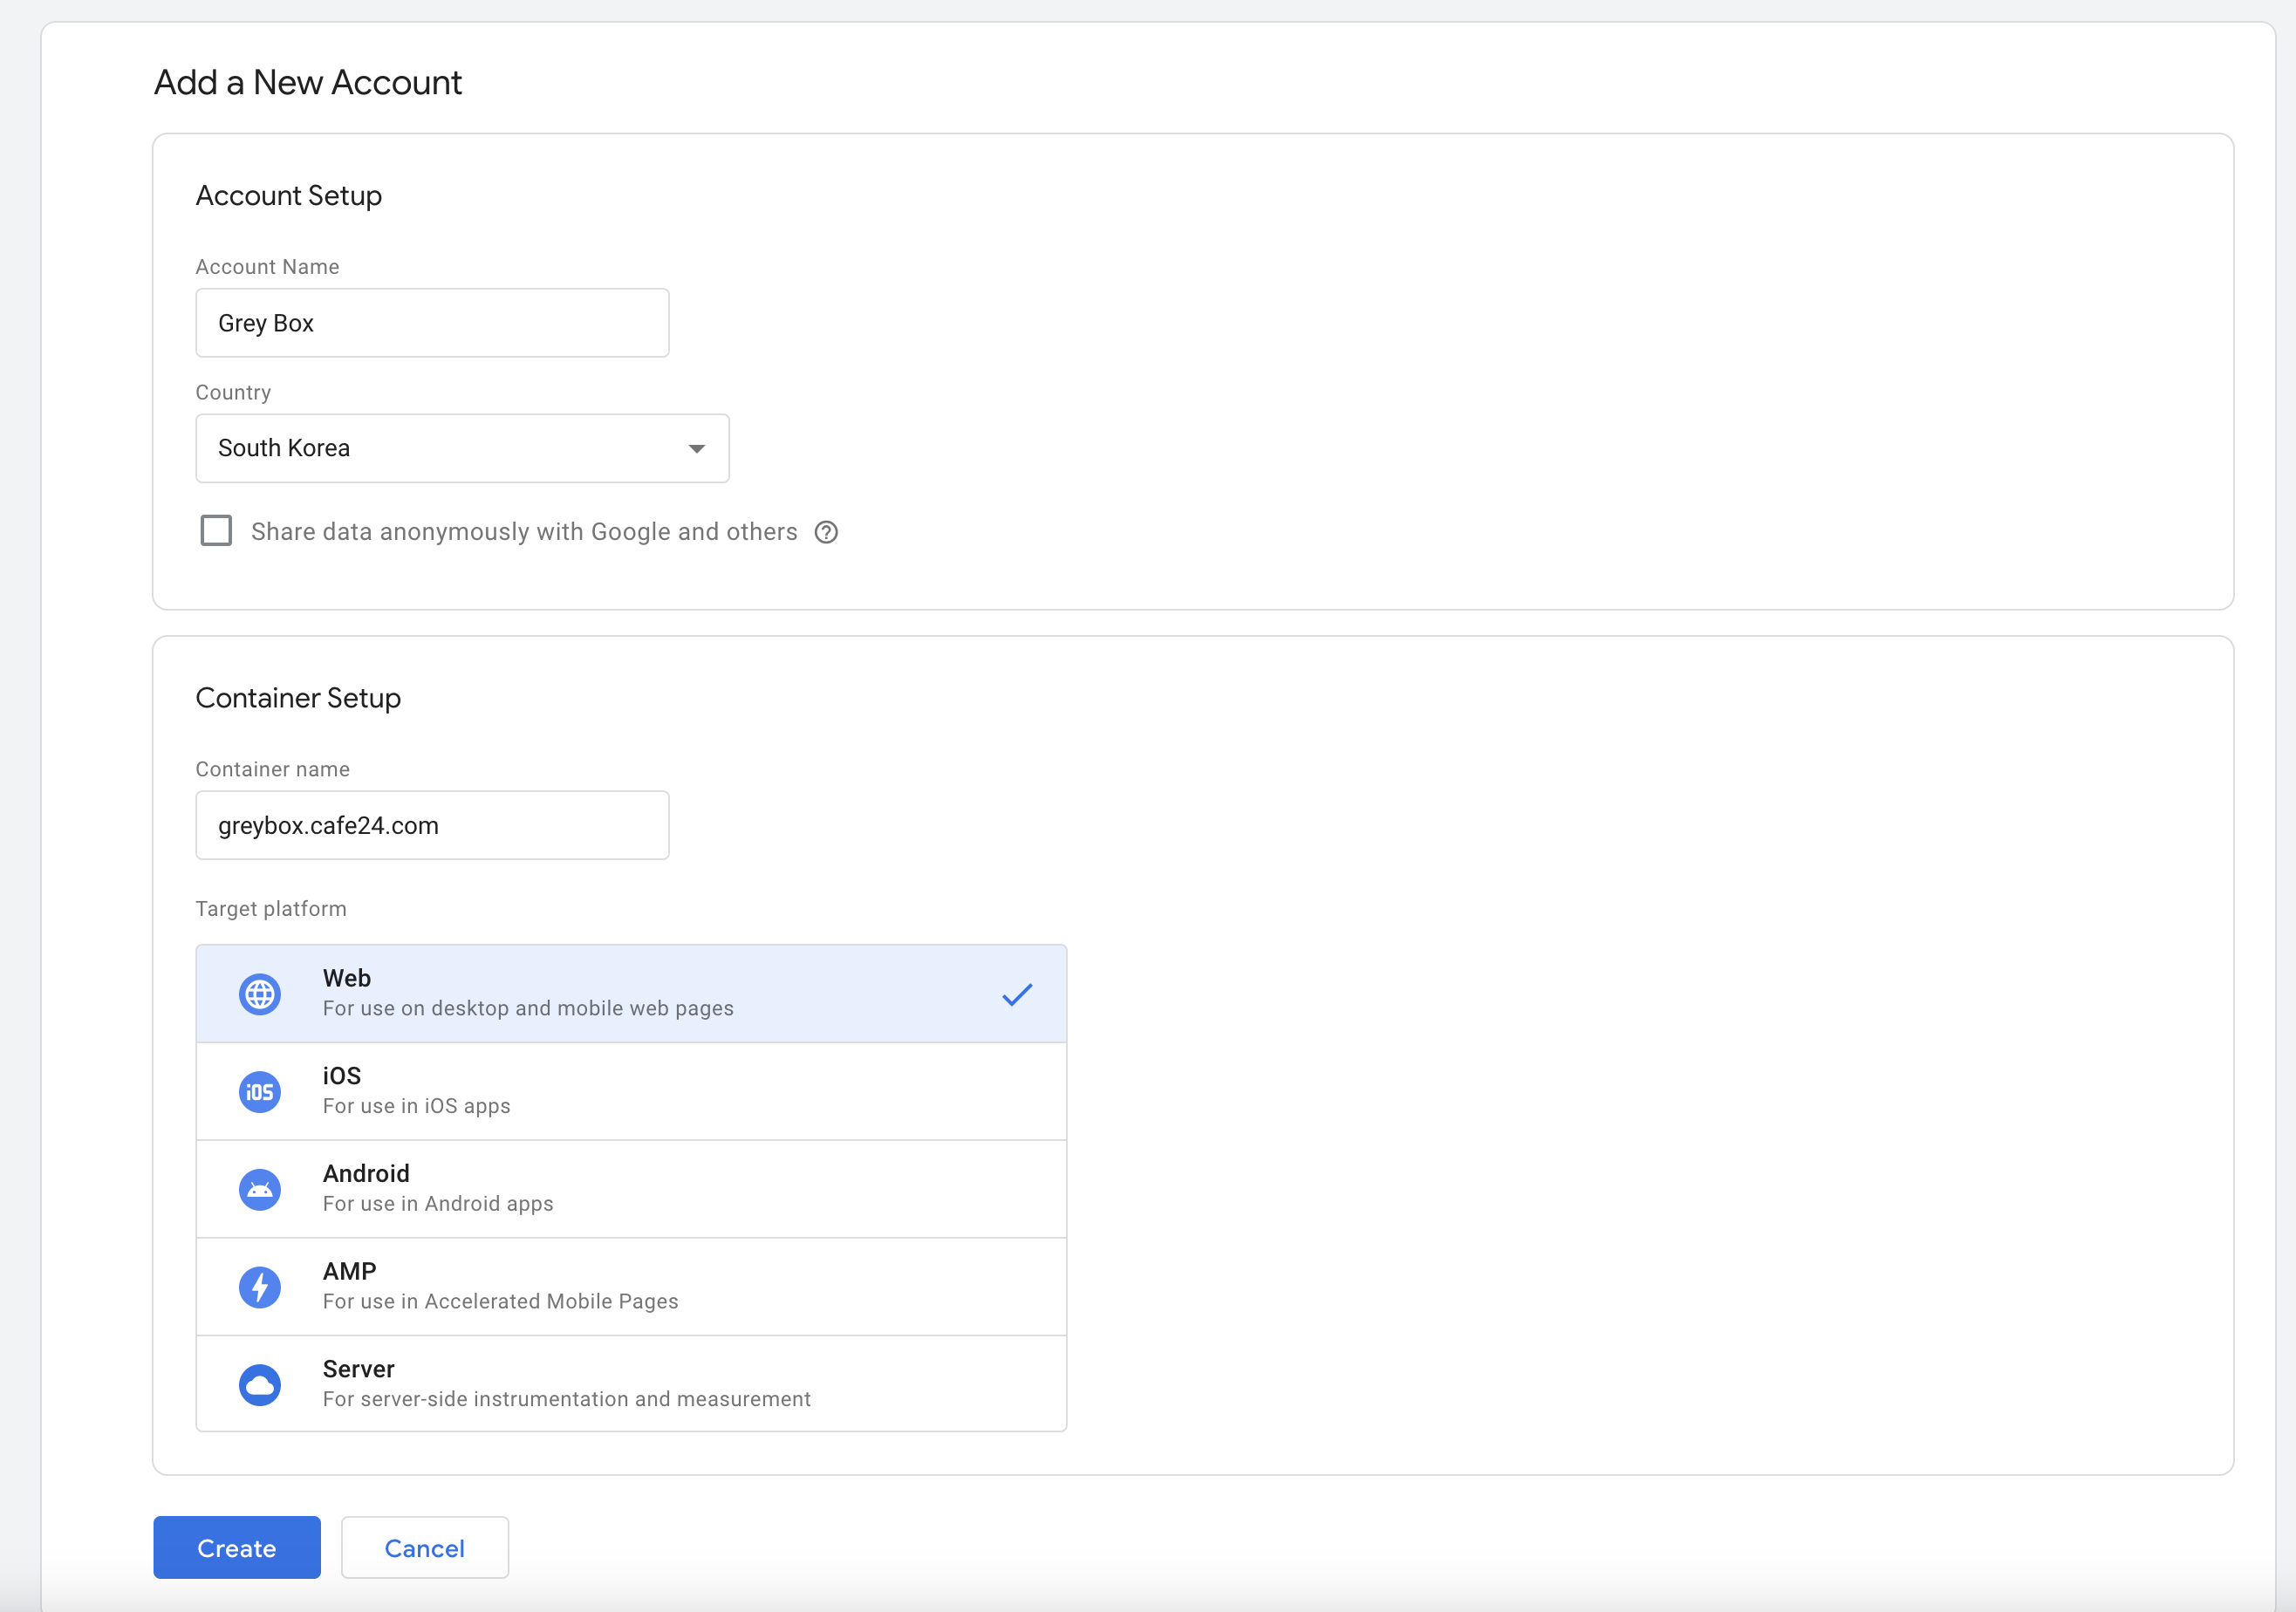Choose Android target platform option
Image resolution: width=2296 pixels, height=1612 pixels.
(630, 1189)
